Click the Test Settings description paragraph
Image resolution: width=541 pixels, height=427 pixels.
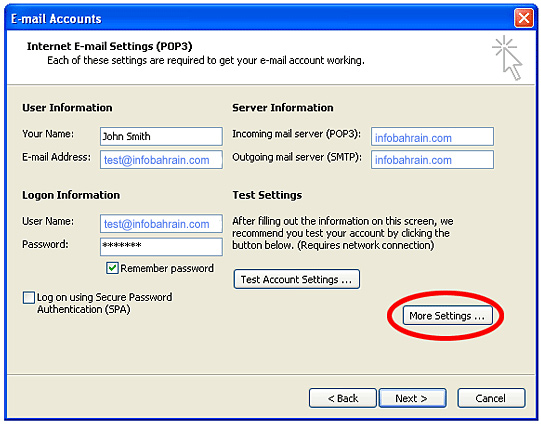coord(342,233)
